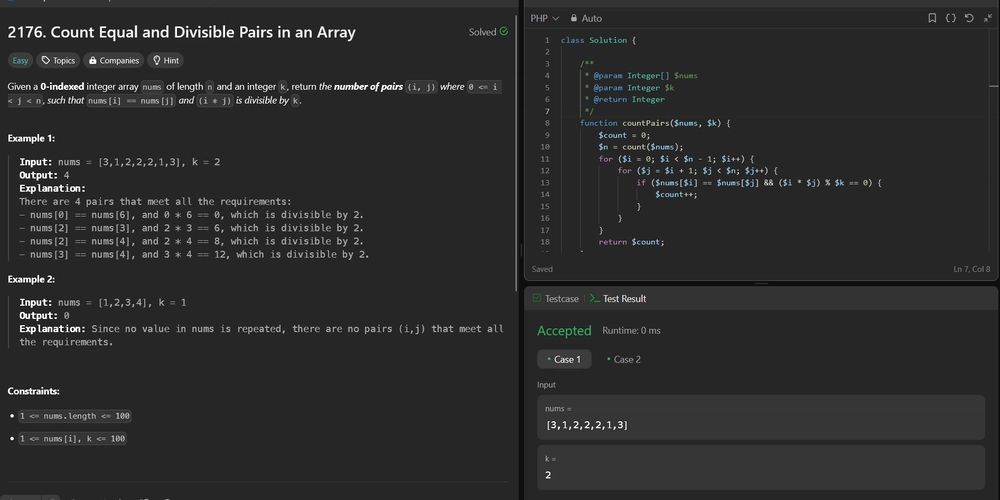Click the '@param Integer[] $nums' comment line
1000x500 pixels.
[x=641, y=75]
